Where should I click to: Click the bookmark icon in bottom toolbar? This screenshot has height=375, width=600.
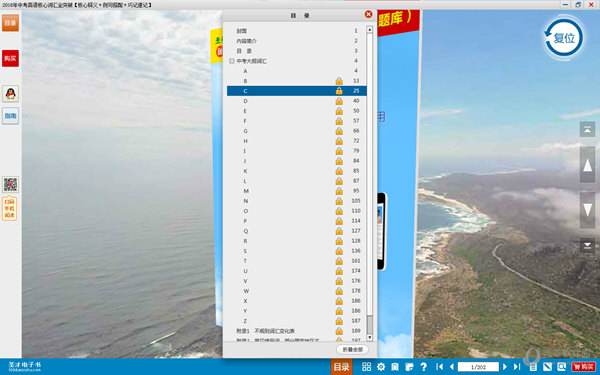tap(395, 367)
